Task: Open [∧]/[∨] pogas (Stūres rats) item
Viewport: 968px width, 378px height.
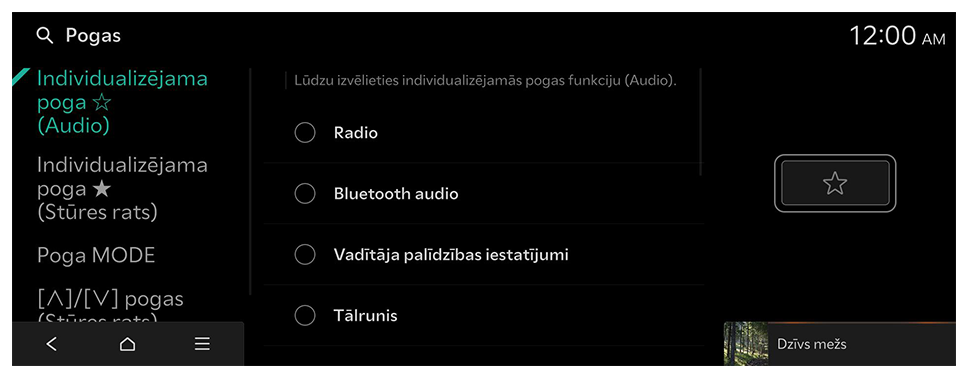Action: tap(110, 306)
